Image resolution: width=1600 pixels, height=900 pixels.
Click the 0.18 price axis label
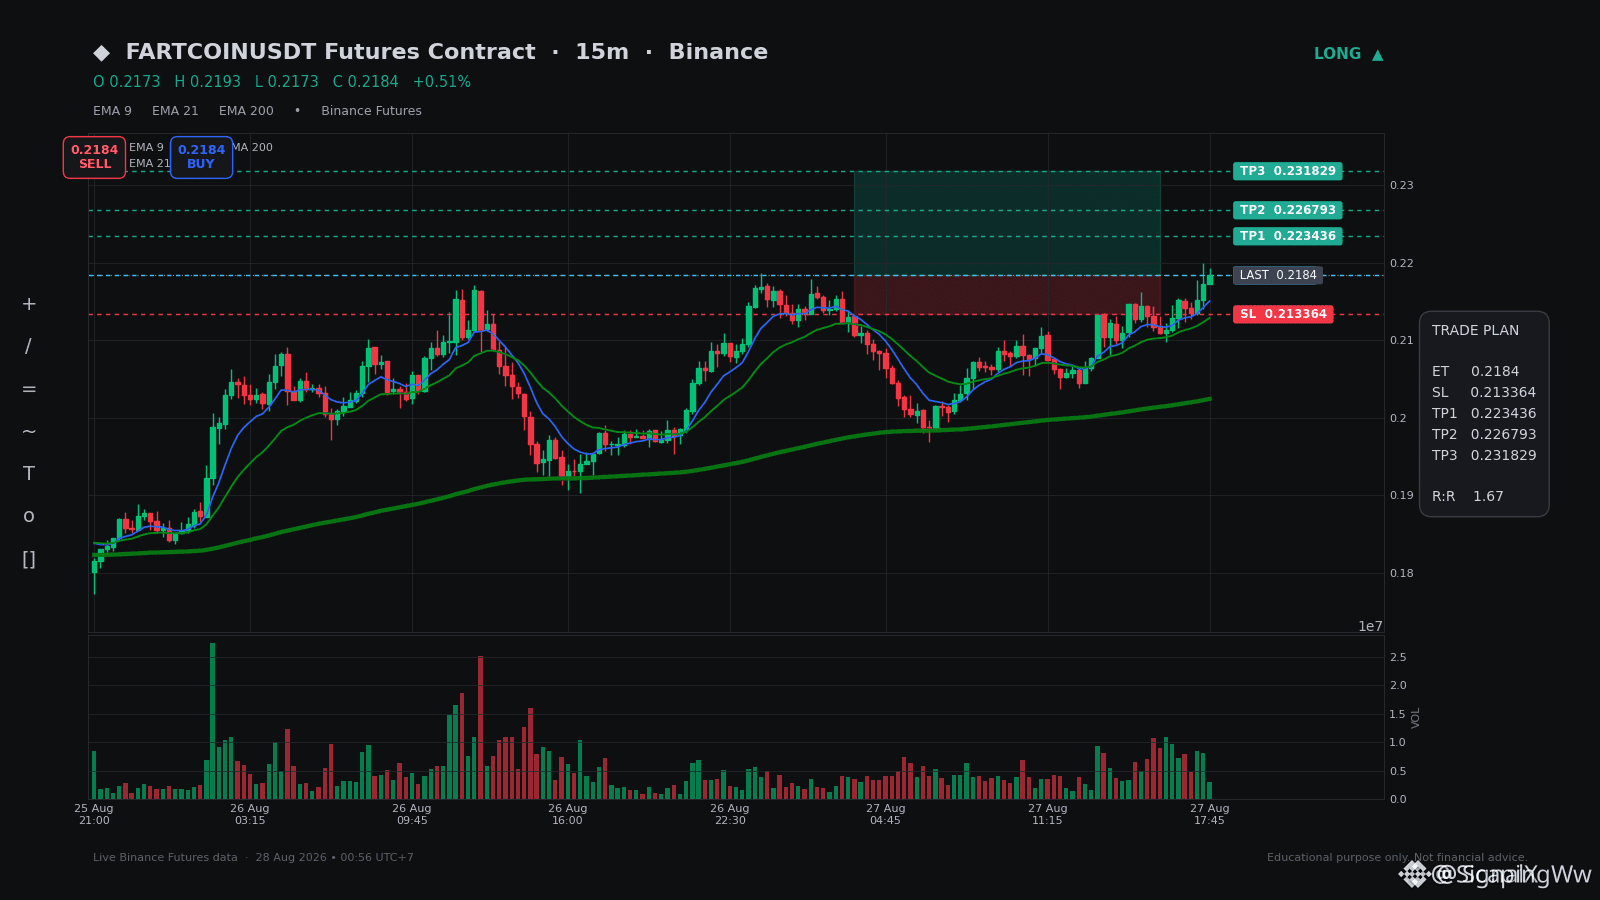[1401, 574]
